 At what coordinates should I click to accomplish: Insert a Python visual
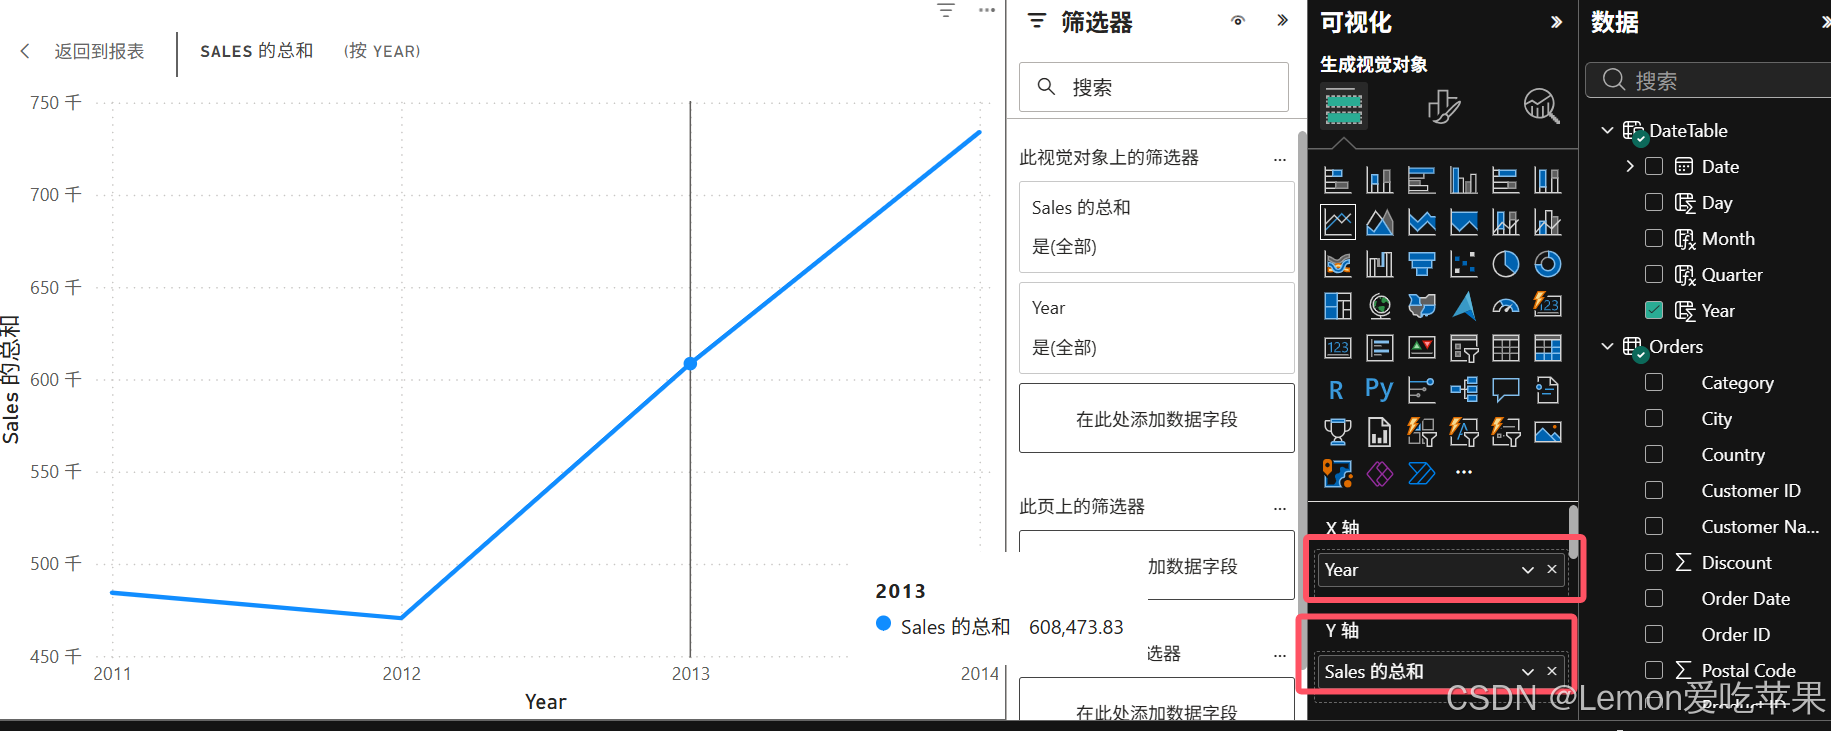1379,390
